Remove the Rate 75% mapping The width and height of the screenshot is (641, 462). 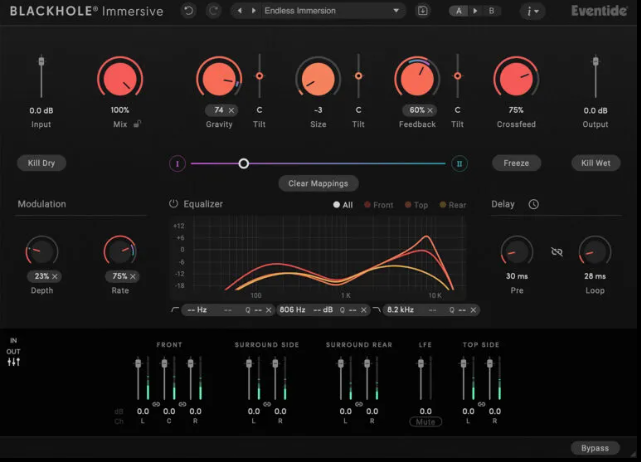tap(133, 277)
